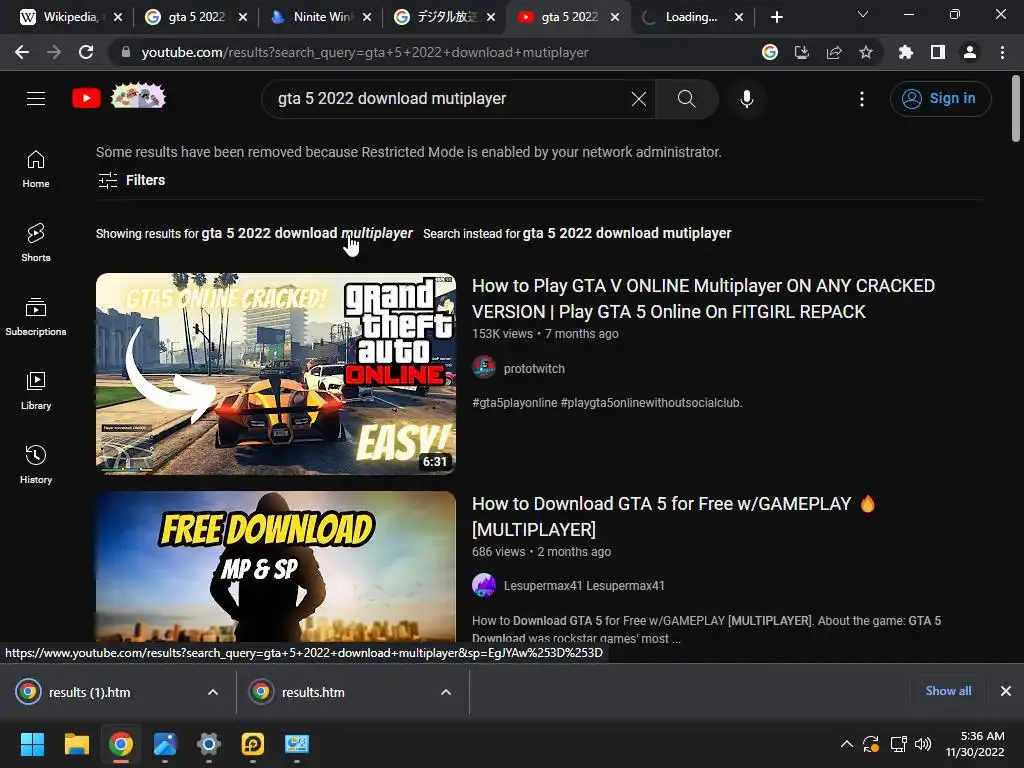Open Shorts in the sidebar
The width and height of the screenshot is (1024, 768).
click(36, 243)
